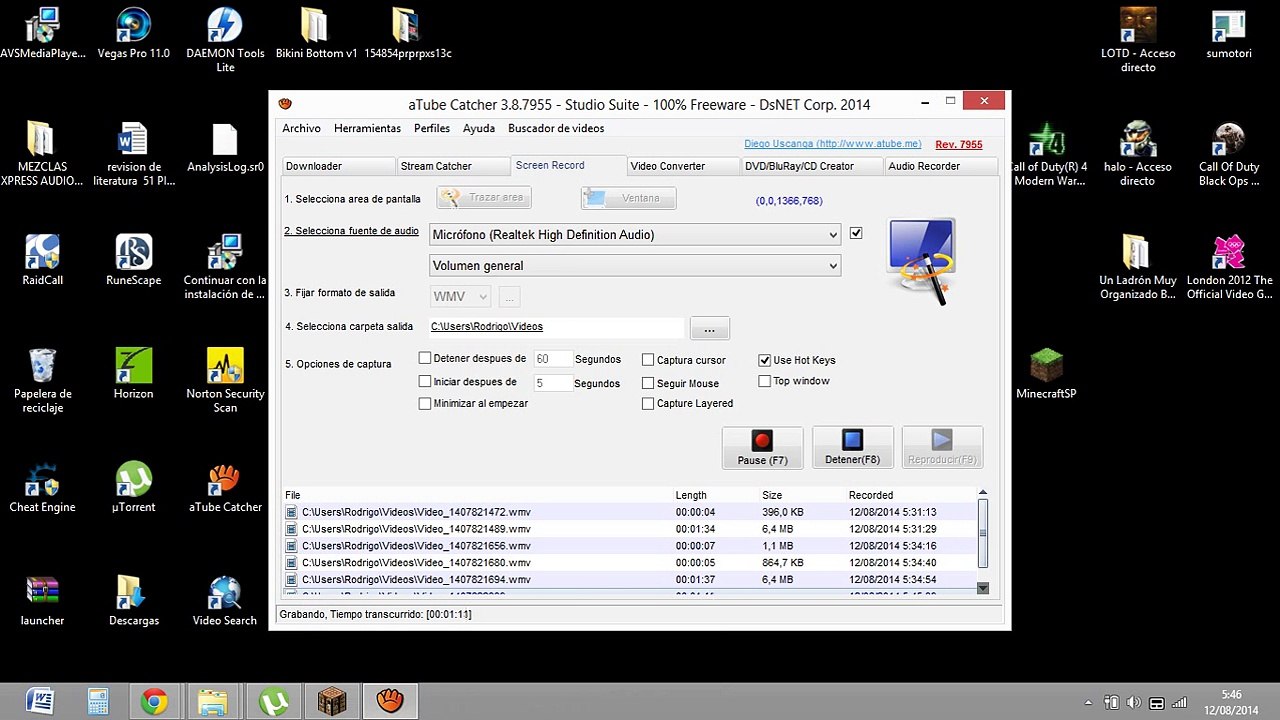The image size is (1280, 720).
Task: Launch the Cheat Engine desktop shortcut
Action: pyautogui.click(x=42, y=488)
